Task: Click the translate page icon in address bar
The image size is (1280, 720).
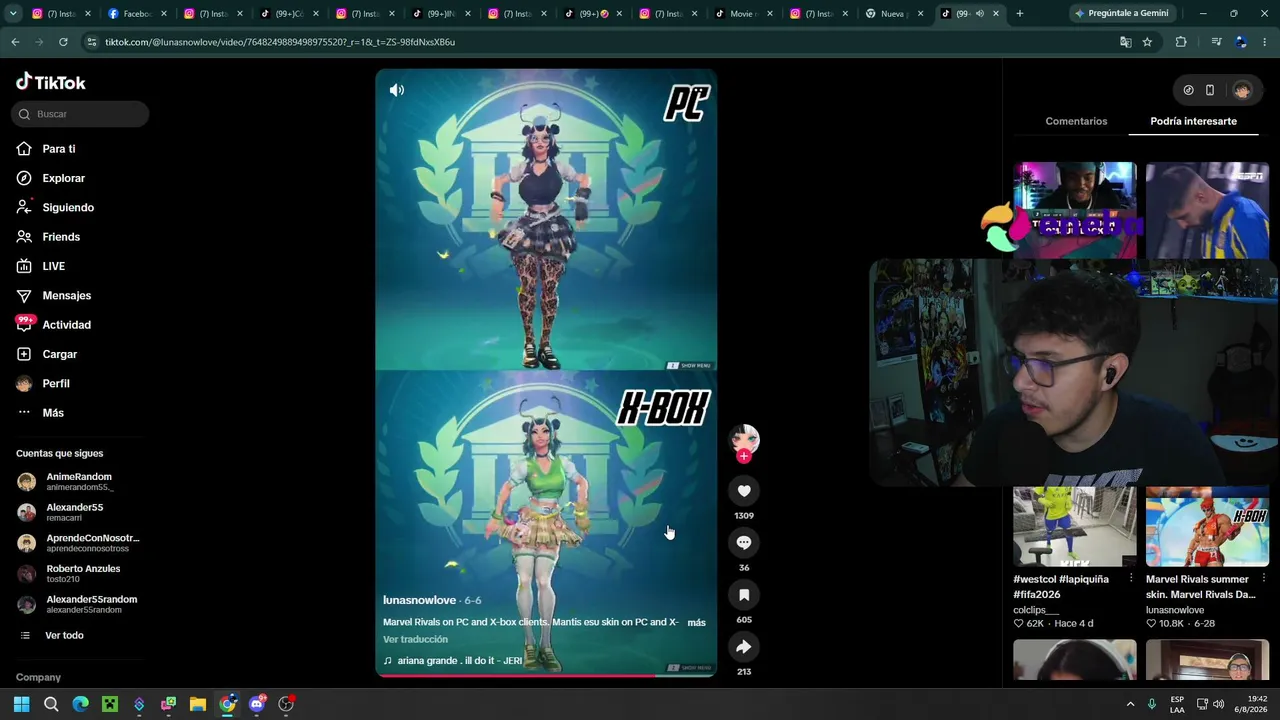Action: click(x=1126, y=42)
